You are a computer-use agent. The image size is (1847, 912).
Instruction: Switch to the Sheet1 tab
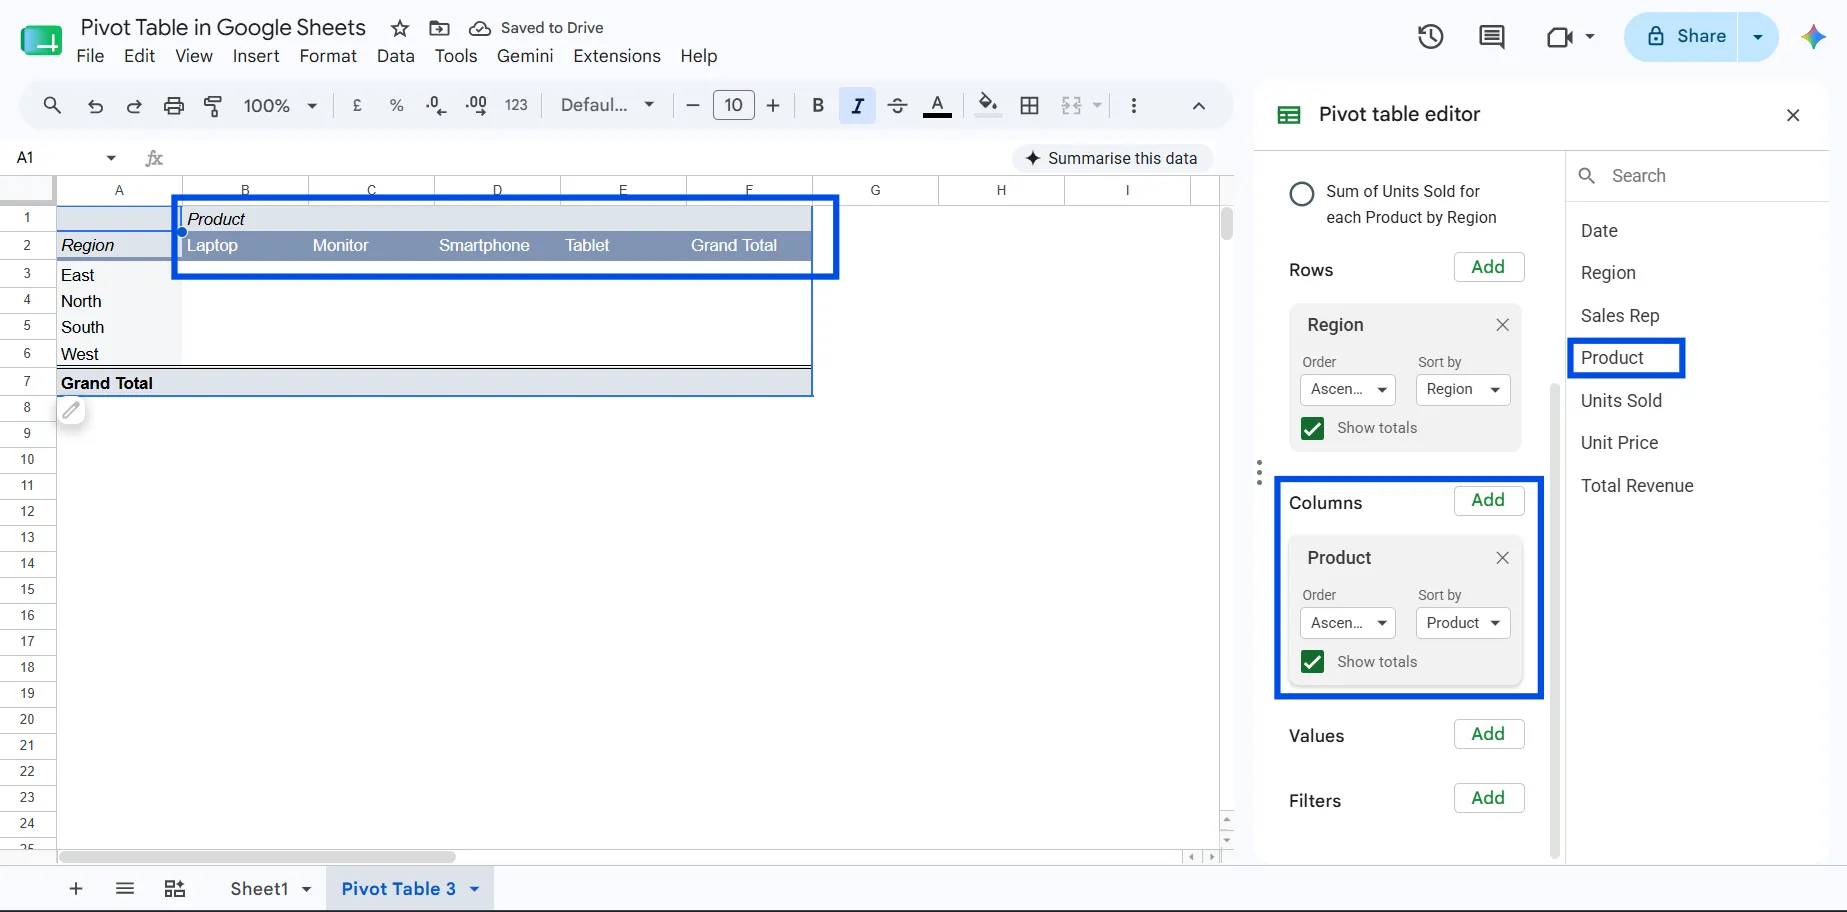259,888
